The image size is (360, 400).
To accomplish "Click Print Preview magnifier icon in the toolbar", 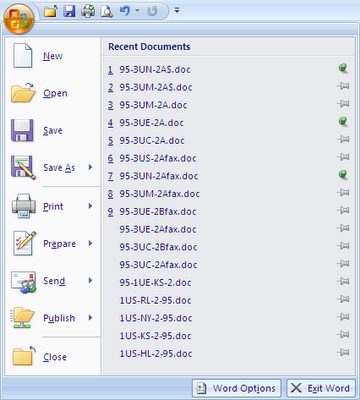I will (x=107, y=11).
